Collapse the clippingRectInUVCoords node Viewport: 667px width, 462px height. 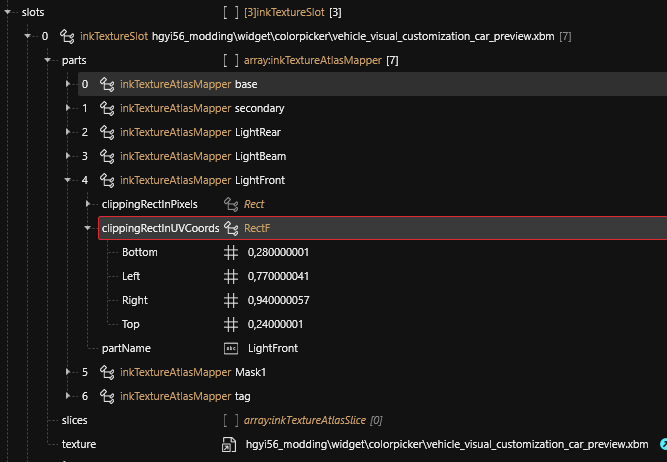click(88, 228)
